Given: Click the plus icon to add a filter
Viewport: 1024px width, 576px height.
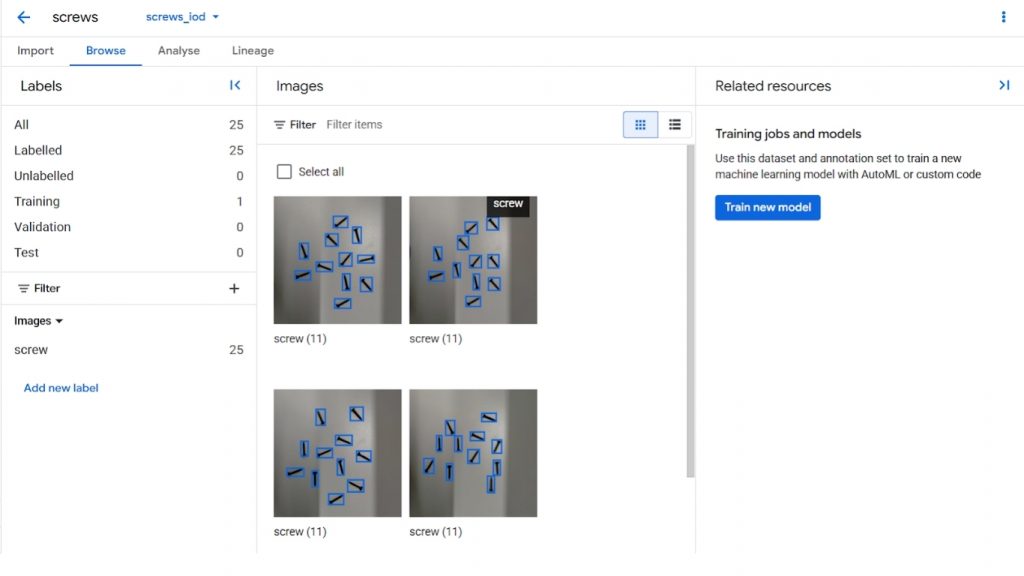Looking at the screenshot, I should (x=234, y=289).
